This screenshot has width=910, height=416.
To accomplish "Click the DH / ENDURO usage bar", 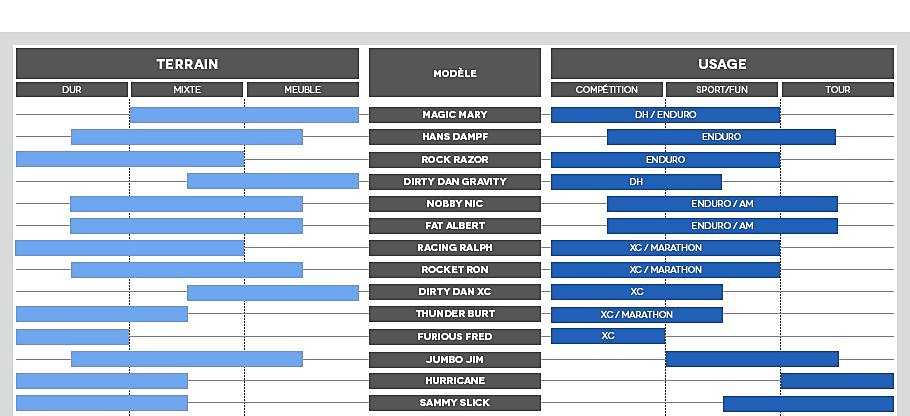I will point(665,115).
